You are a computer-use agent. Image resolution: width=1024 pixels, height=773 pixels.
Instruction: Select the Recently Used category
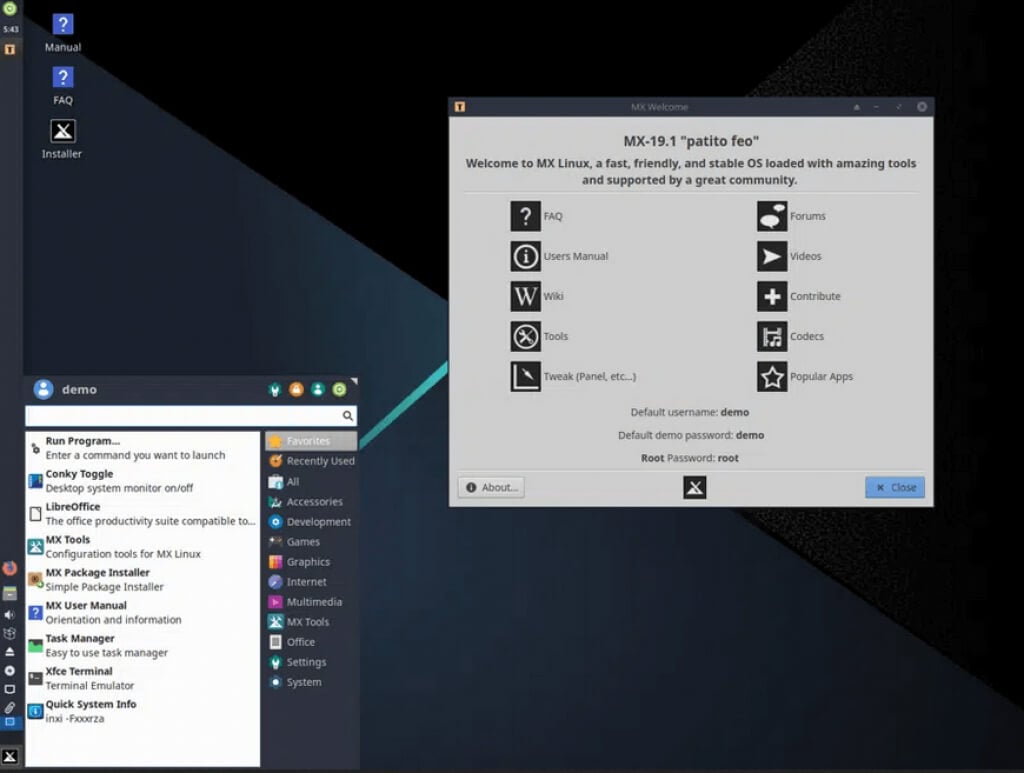click(311, 461)
